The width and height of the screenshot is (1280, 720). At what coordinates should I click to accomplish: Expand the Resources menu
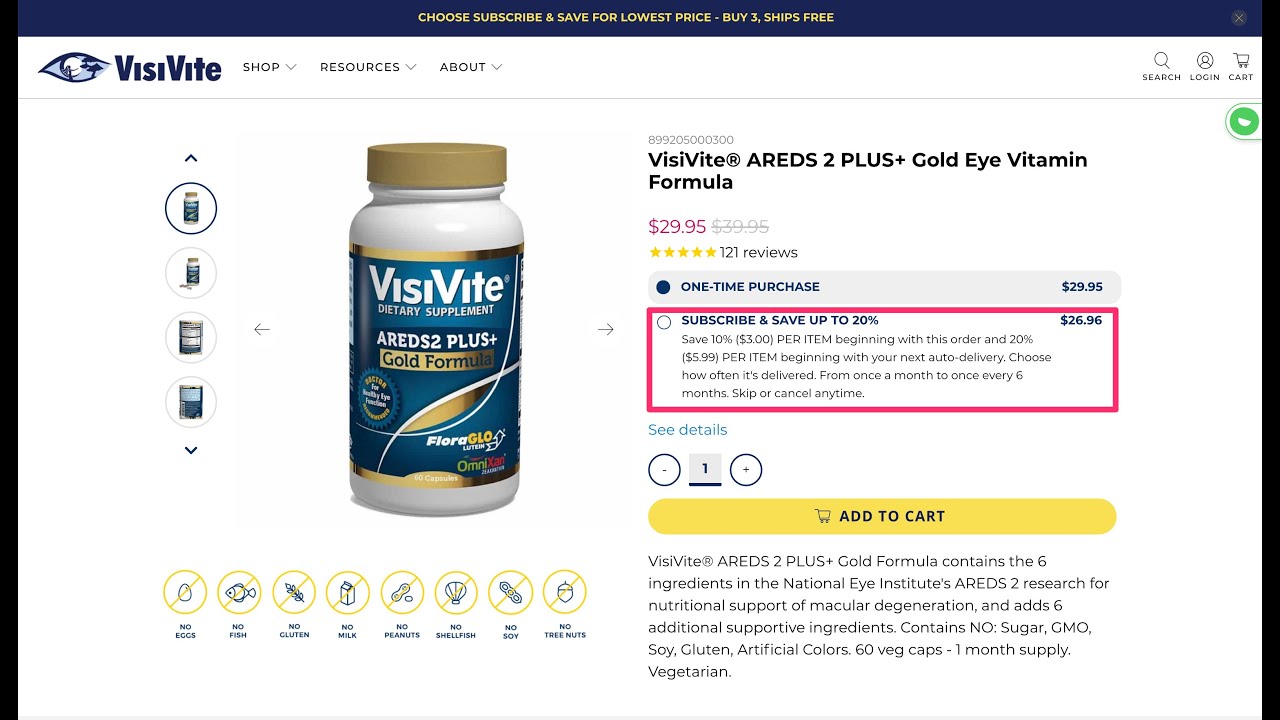(368, 67)
